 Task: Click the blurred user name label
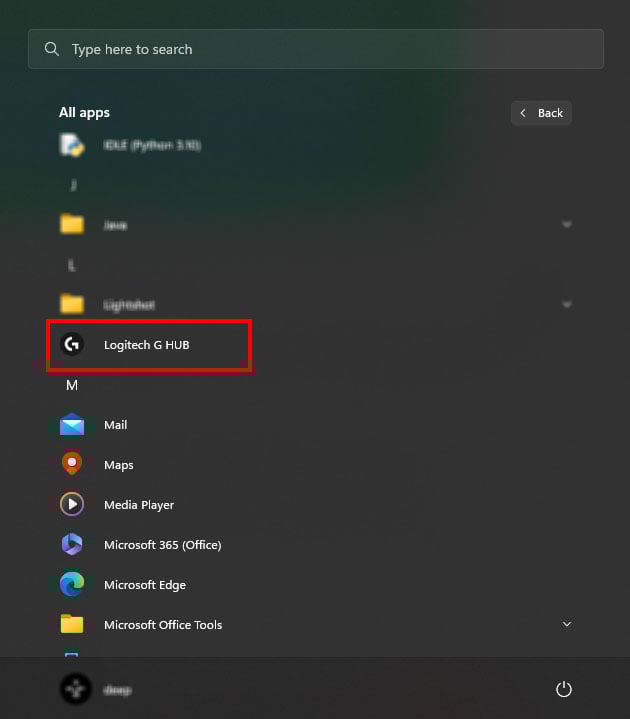pos(117,690)
